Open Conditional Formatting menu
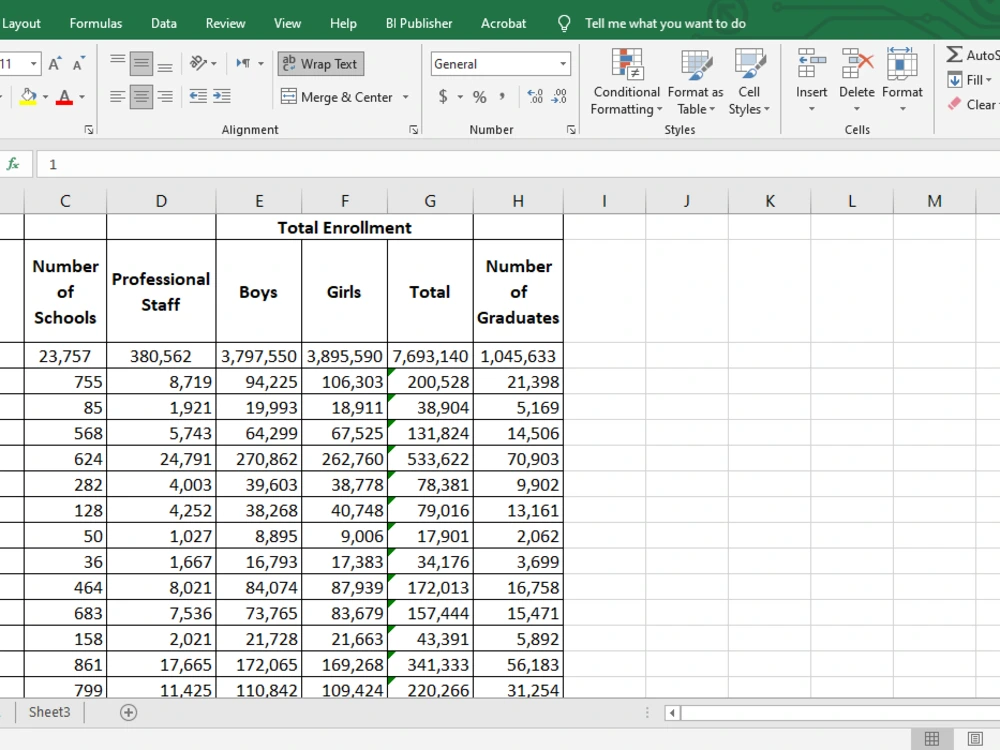 point(626,82)
